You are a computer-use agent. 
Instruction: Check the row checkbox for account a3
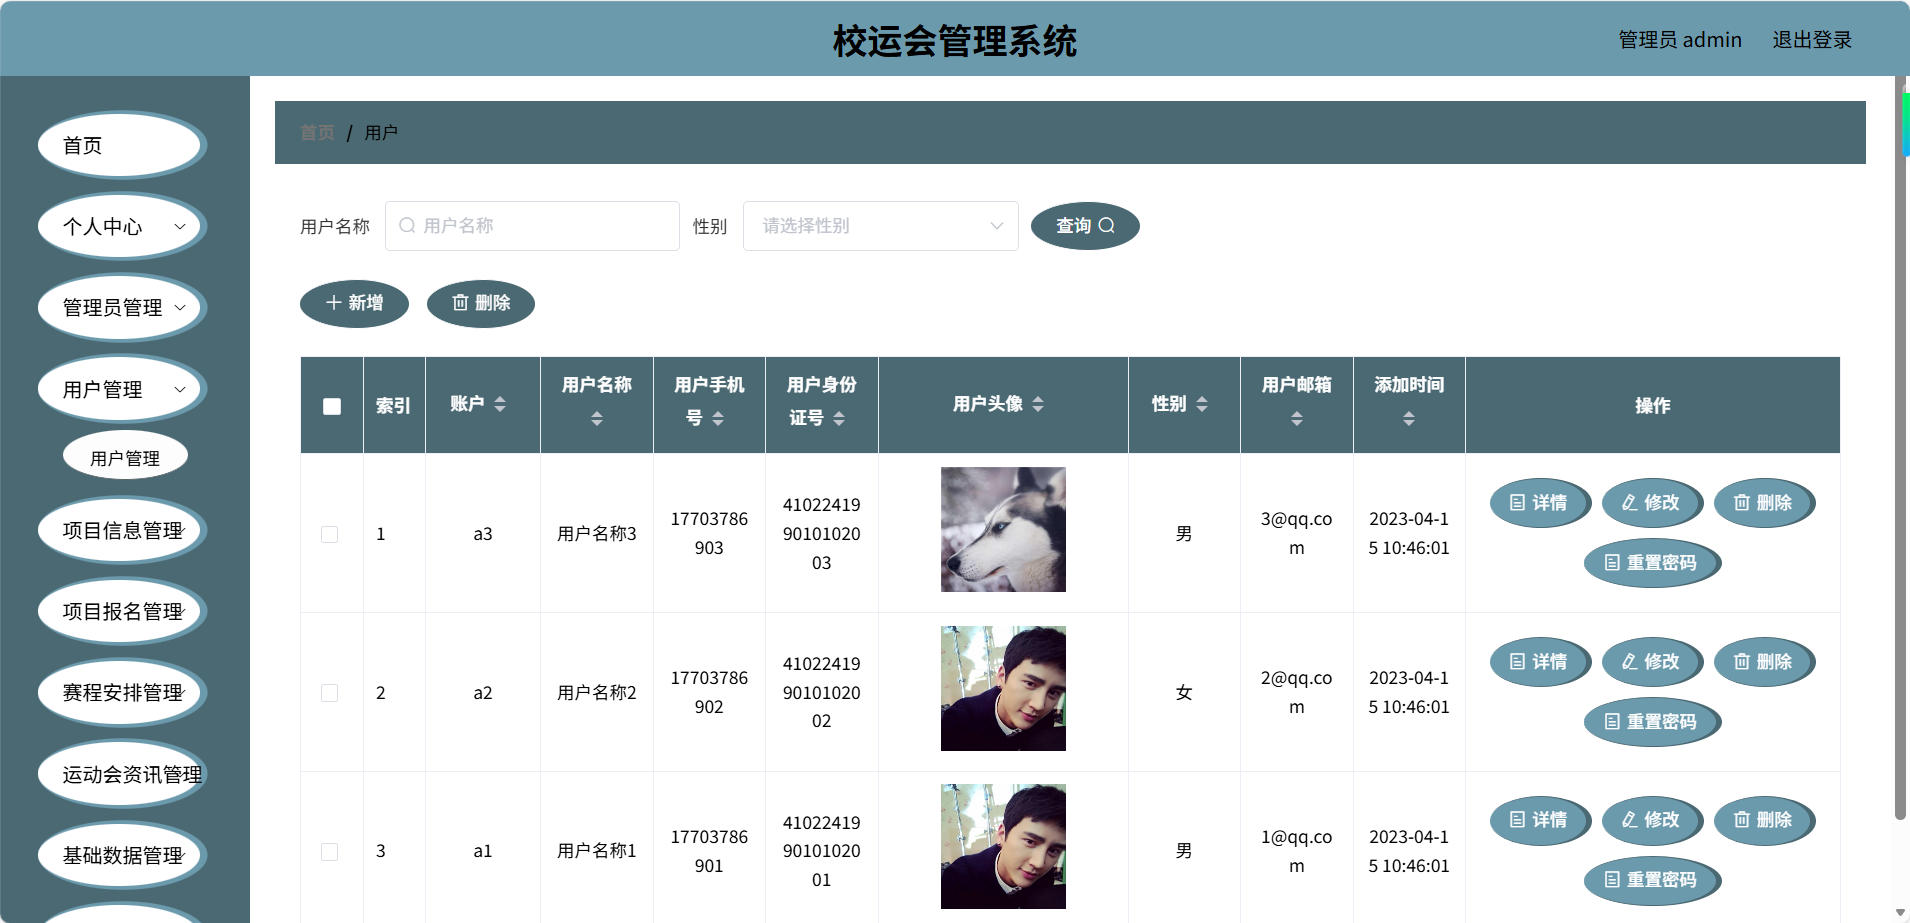click(329, 534)
